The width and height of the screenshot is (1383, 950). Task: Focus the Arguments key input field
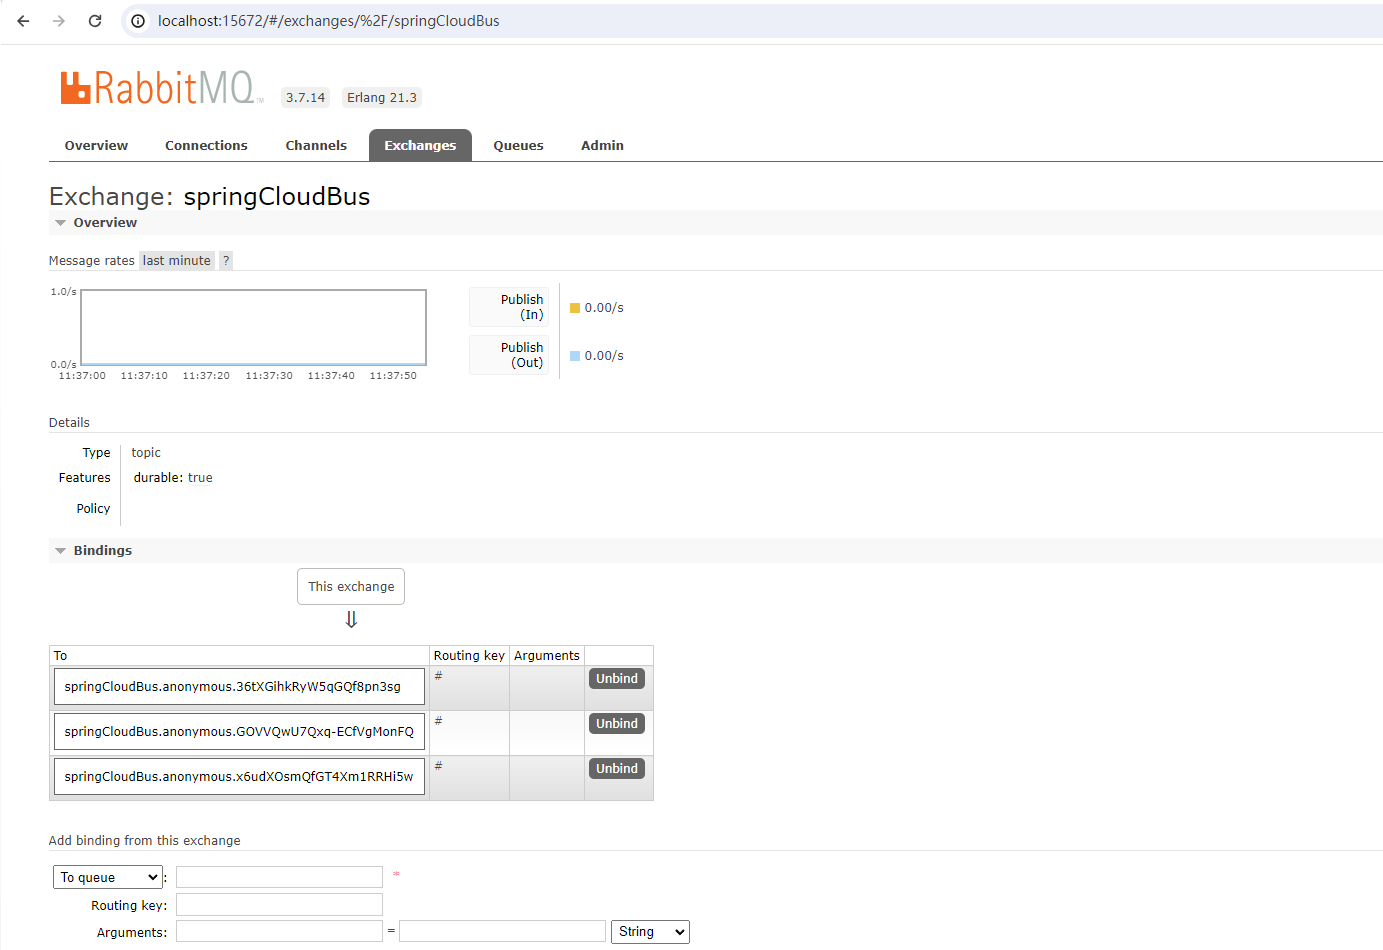[279, 931]
